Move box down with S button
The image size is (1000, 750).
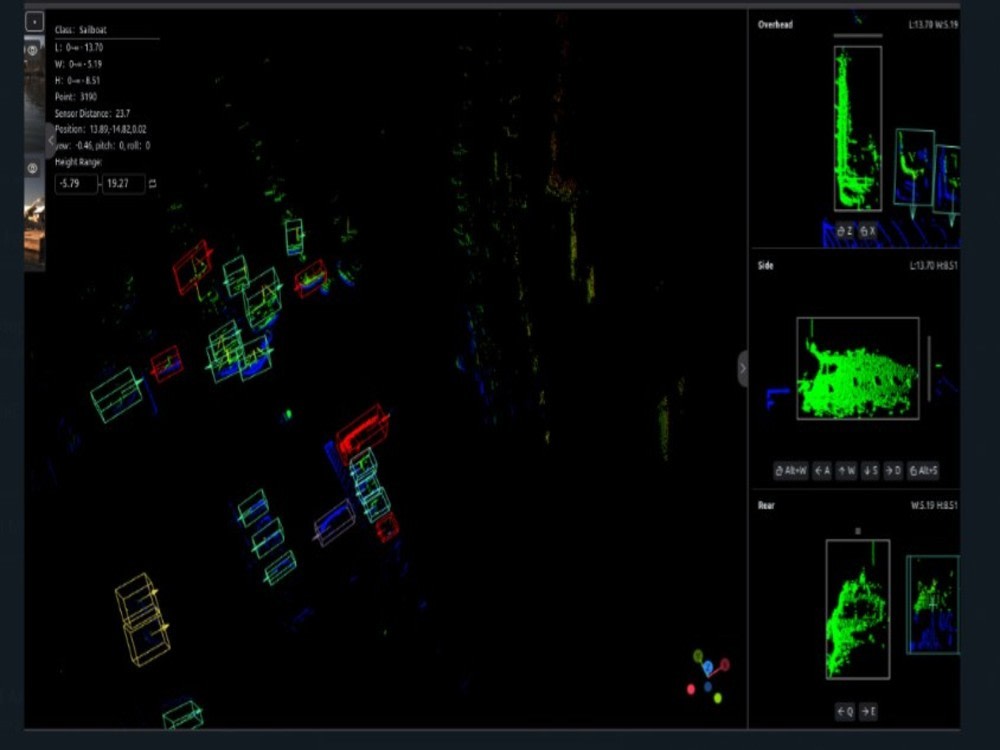pyautogui.click(x=870, y=471)
